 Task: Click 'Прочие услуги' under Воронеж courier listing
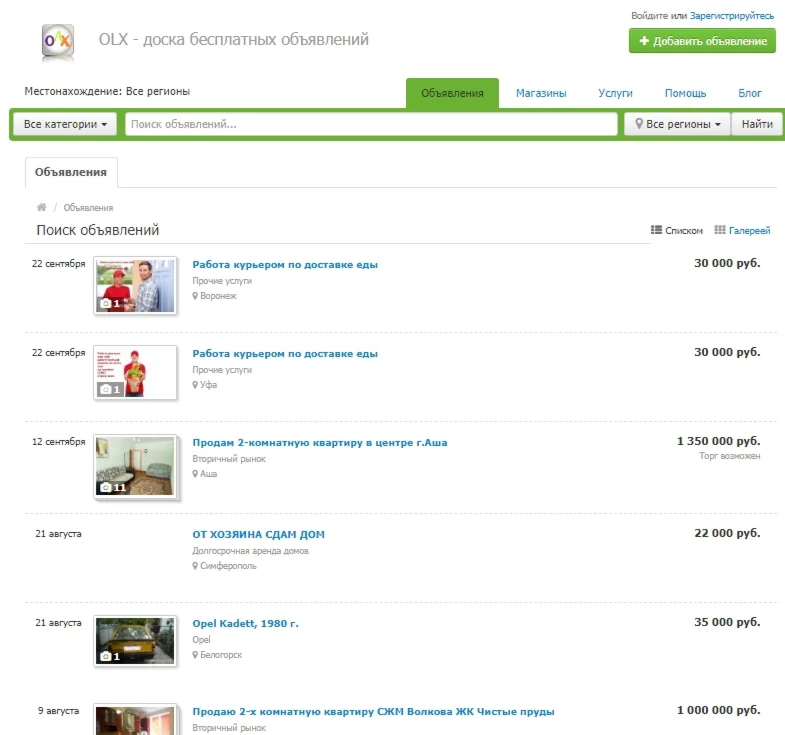[x=222, y=281]
